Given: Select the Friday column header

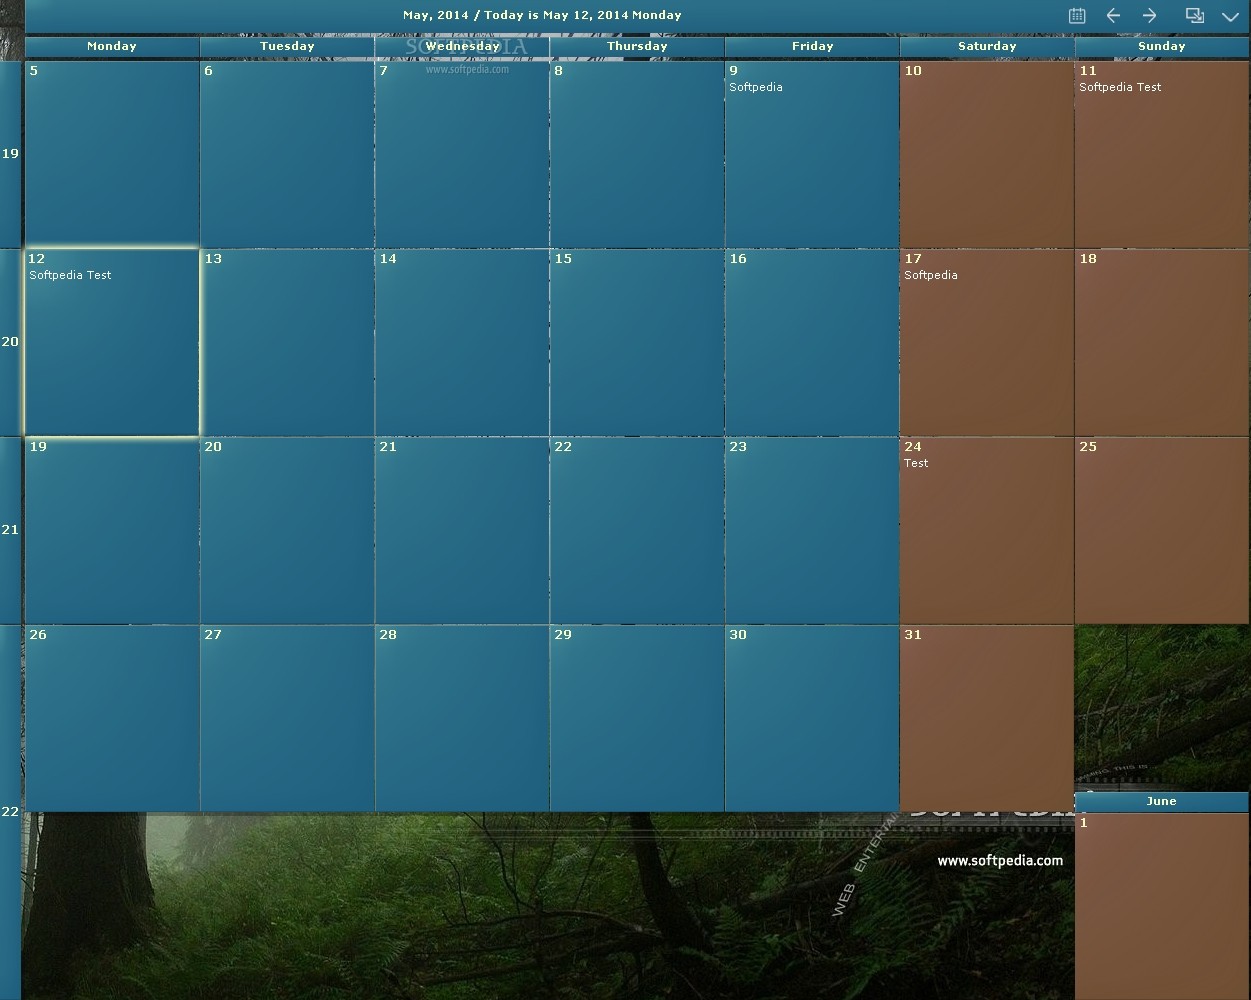Looking at the screenshot, I should point(812,46).
